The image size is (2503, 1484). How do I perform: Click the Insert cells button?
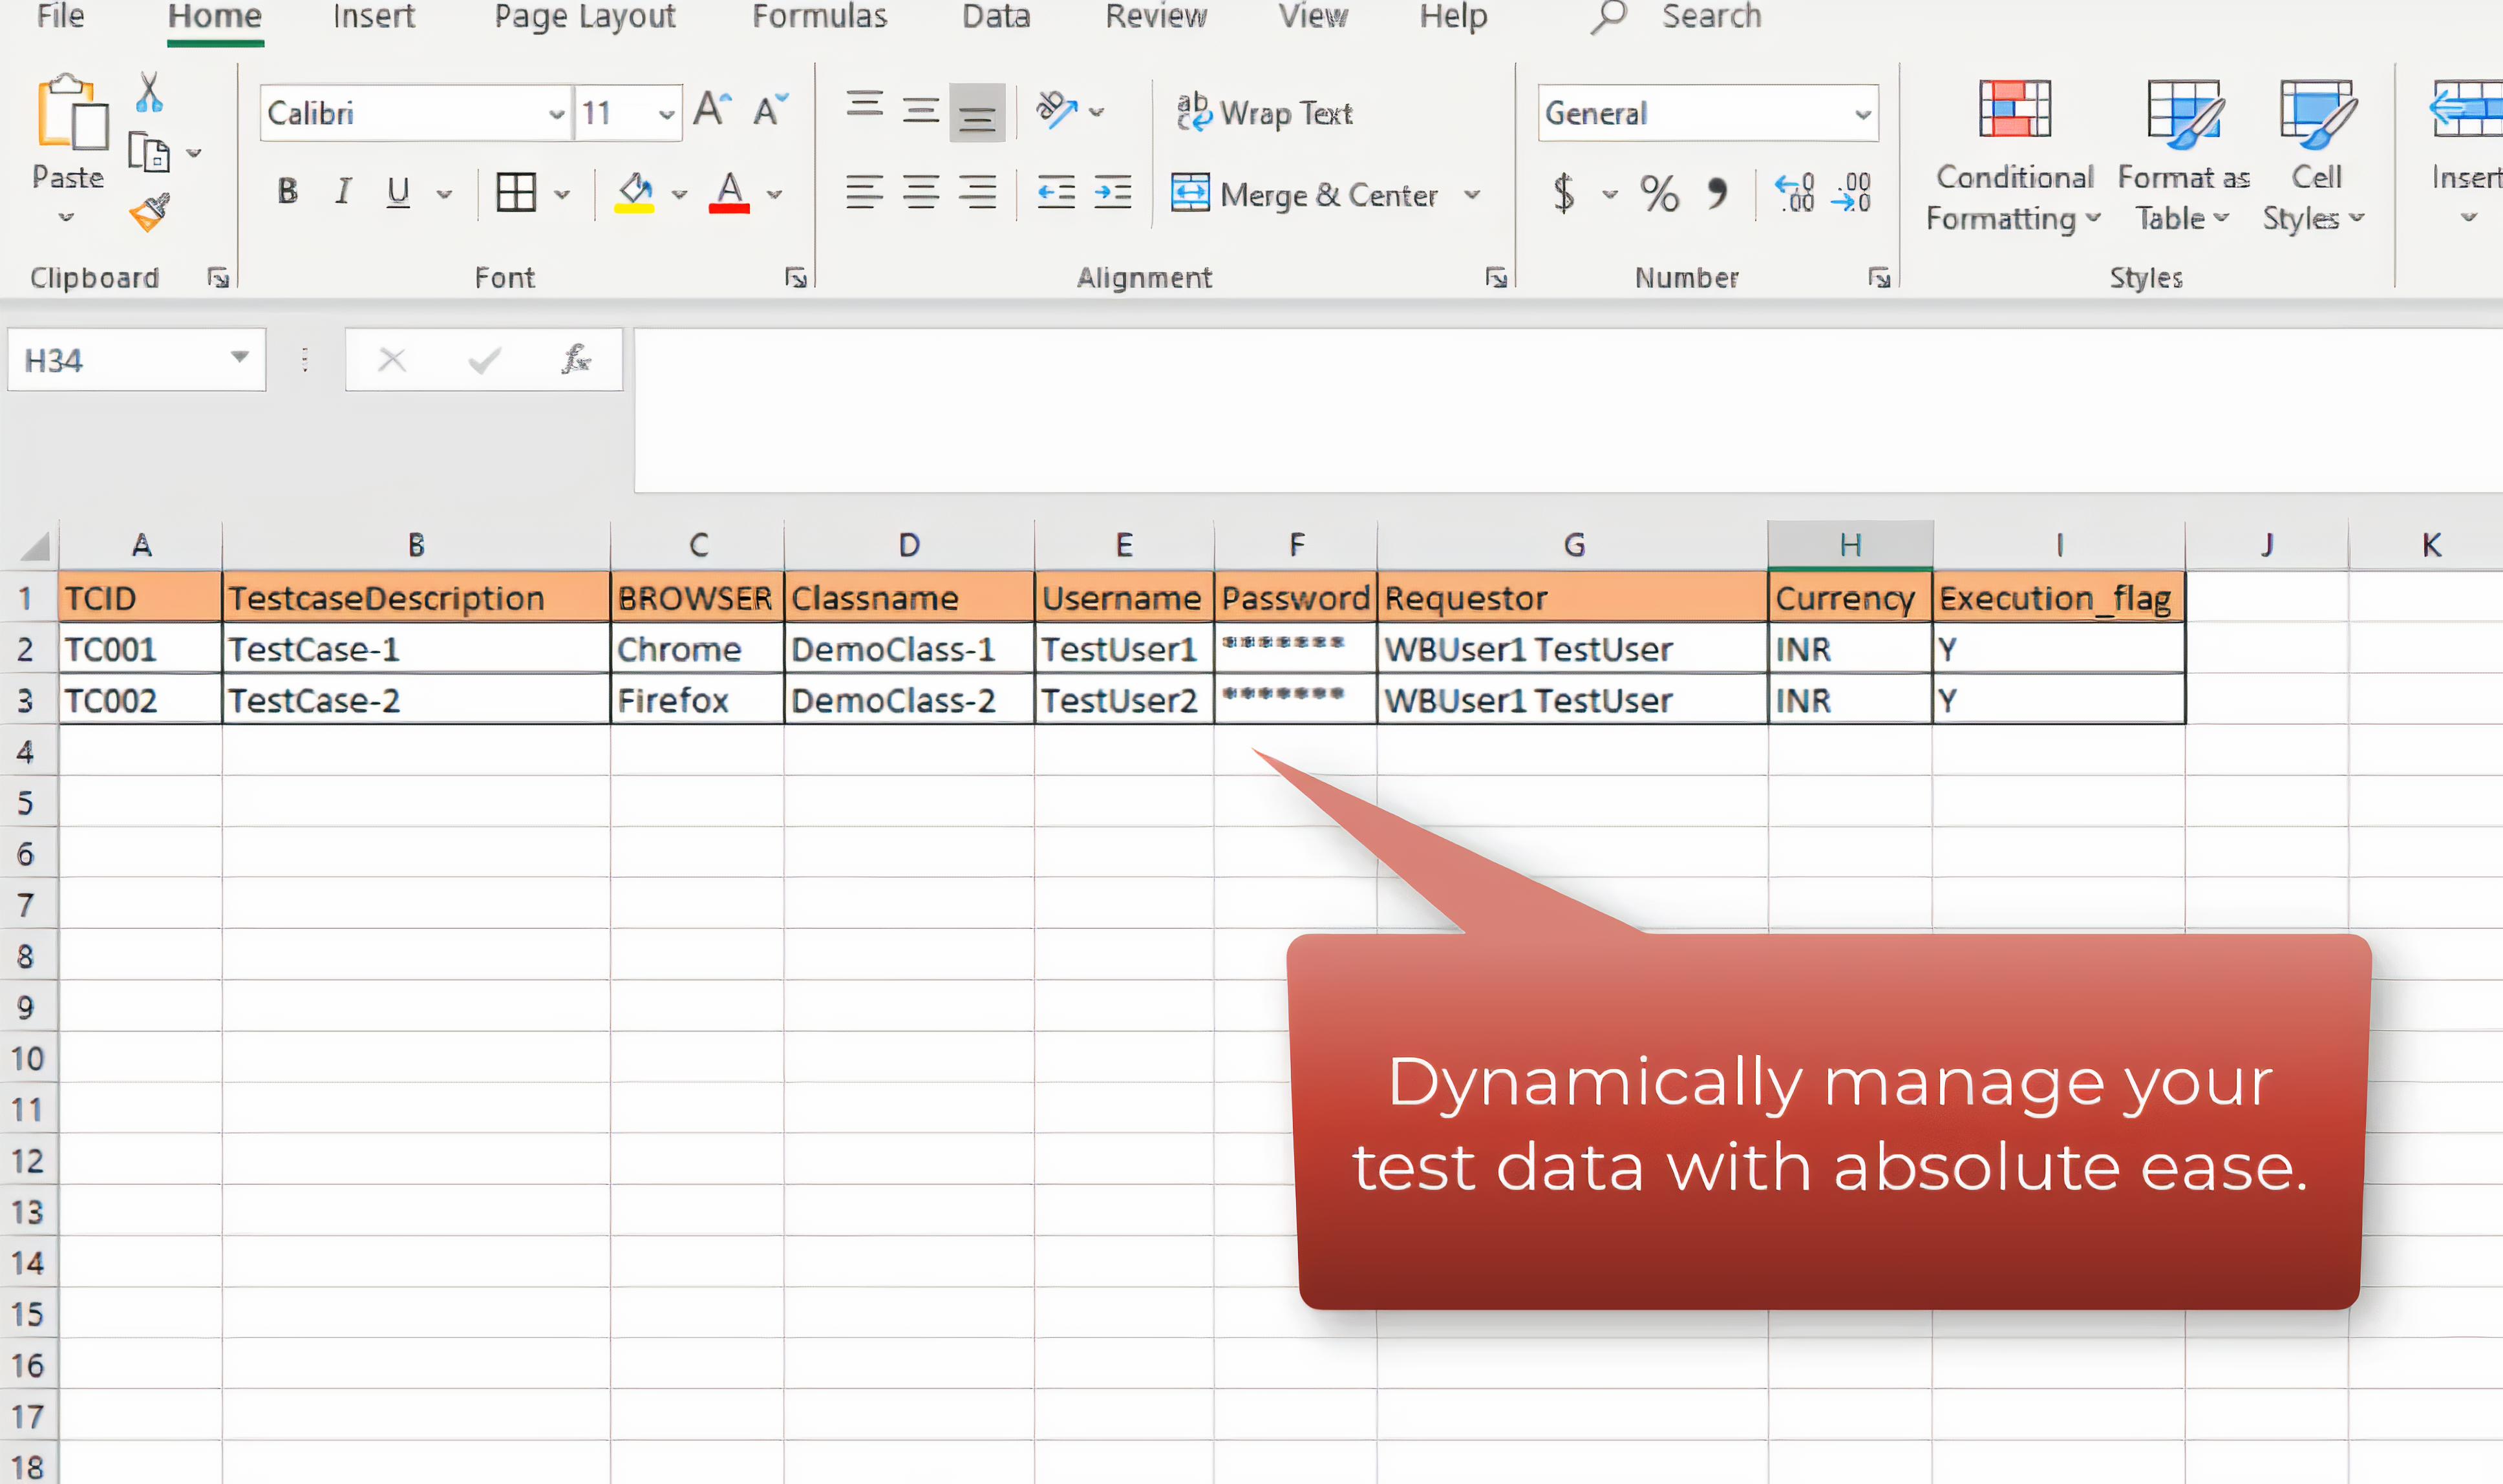[x=2466, y=150]
